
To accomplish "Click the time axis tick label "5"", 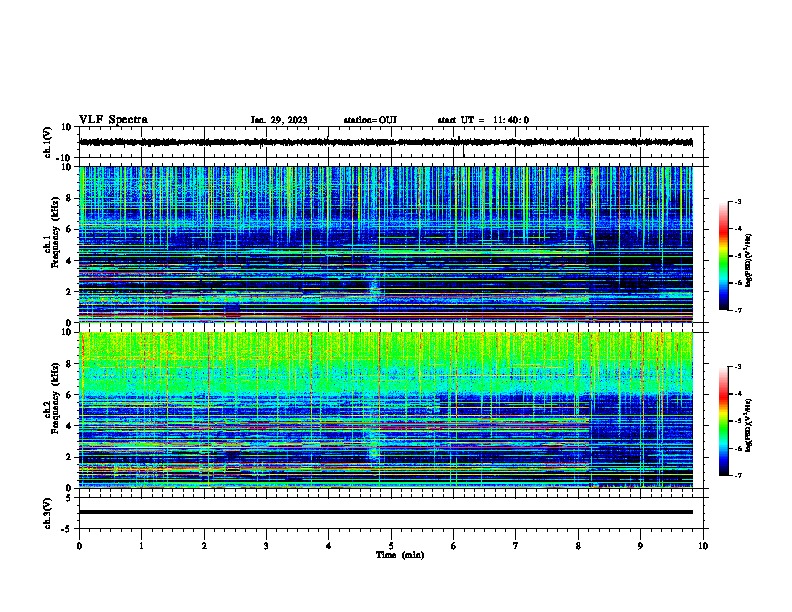I will [391, 546].
